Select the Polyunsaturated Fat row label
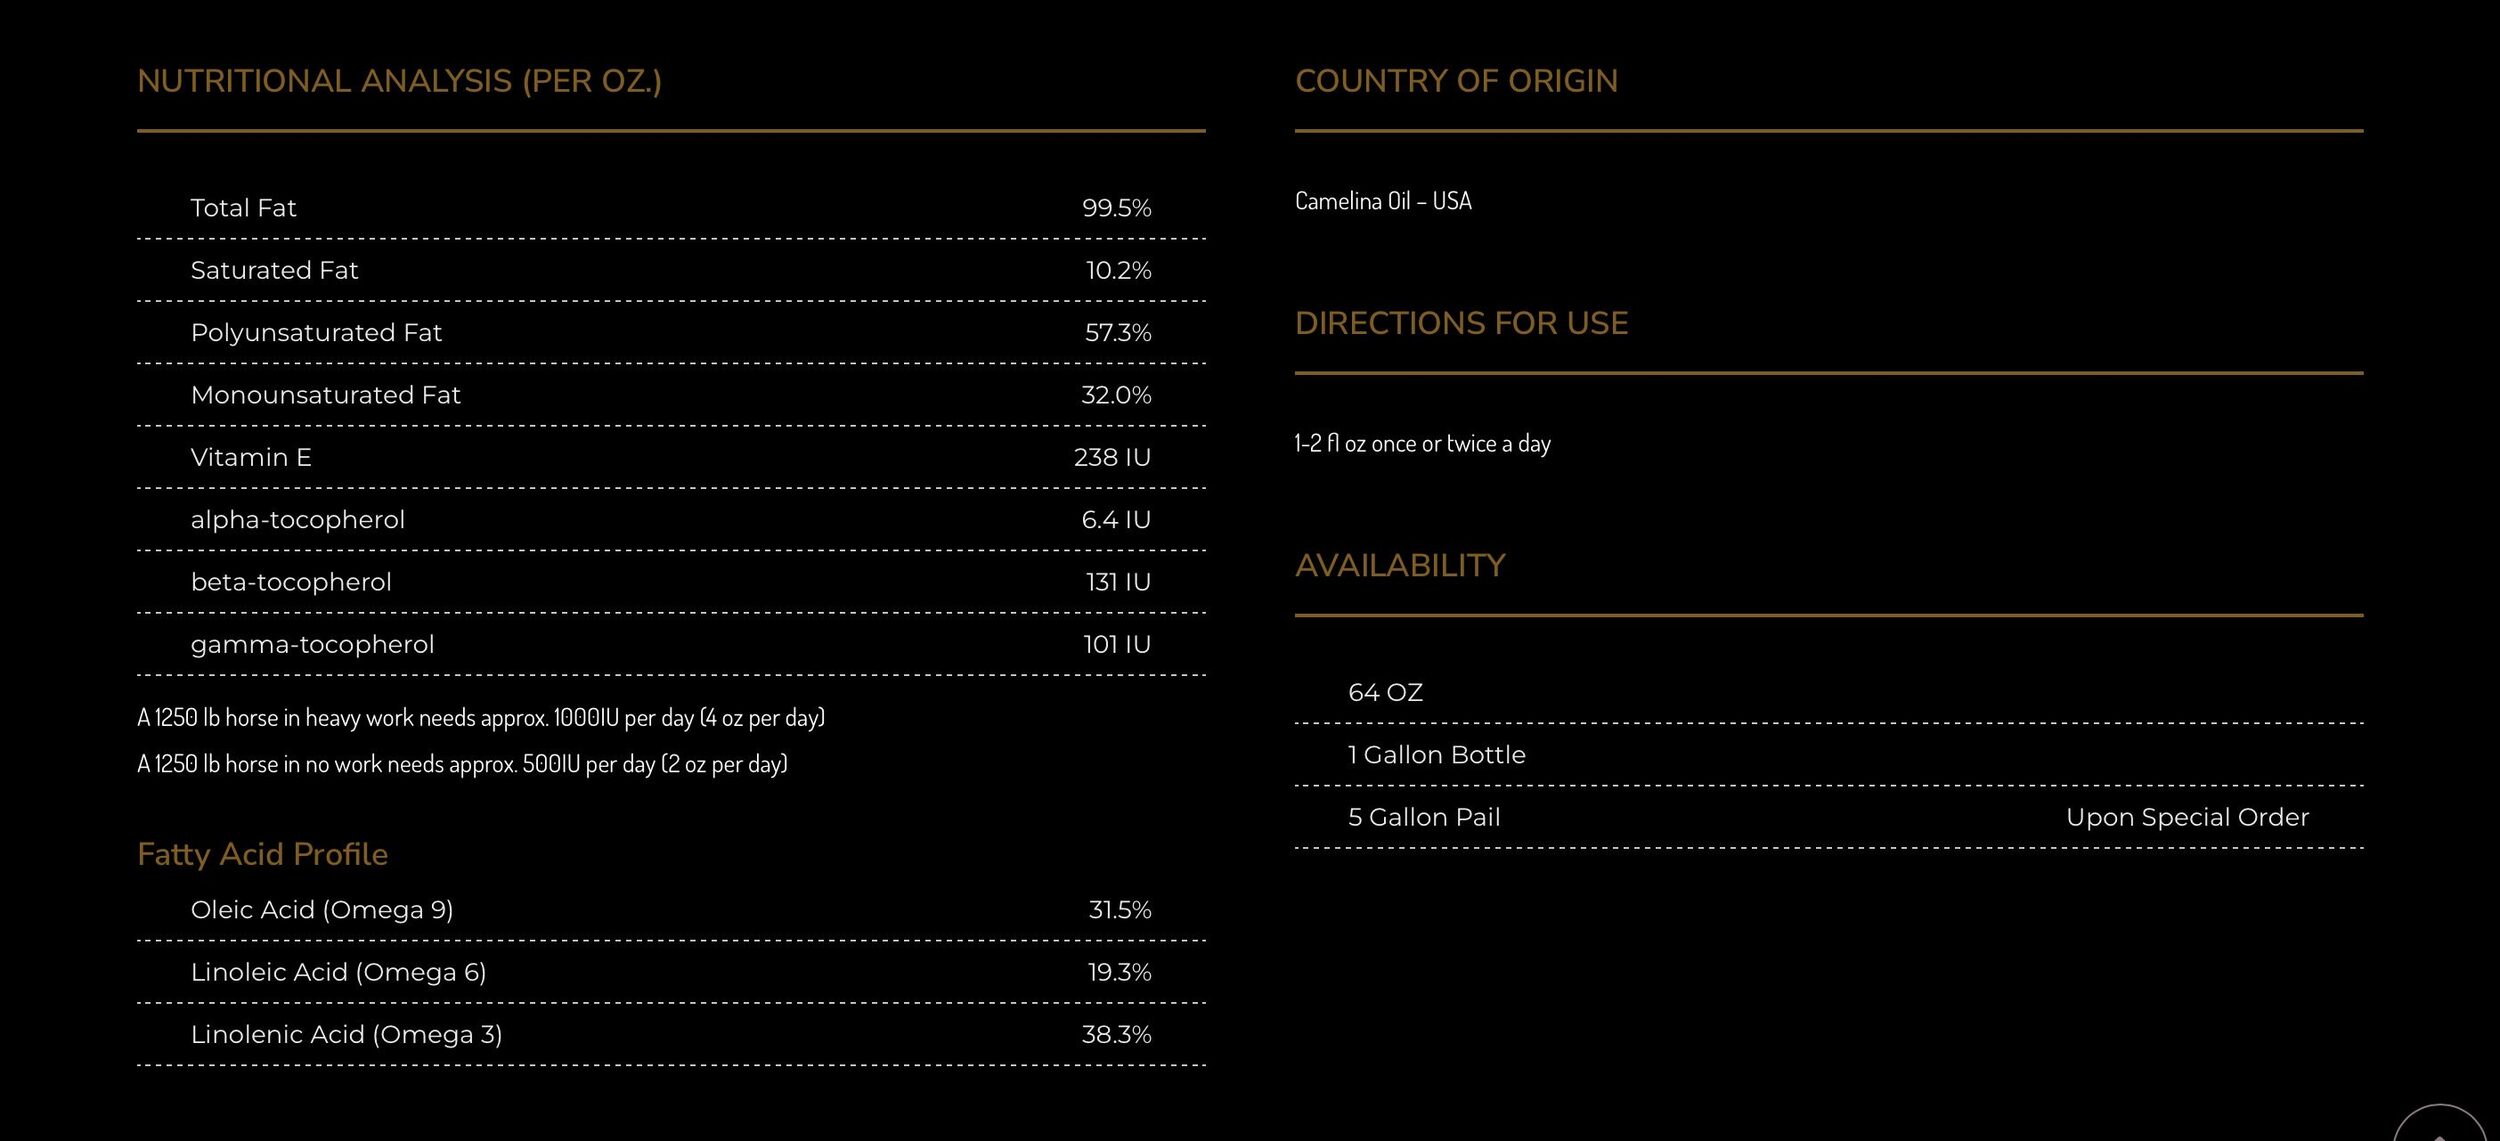Image resolution: width=2500 pixels, height=1141 pixels. tap(316, 333)
